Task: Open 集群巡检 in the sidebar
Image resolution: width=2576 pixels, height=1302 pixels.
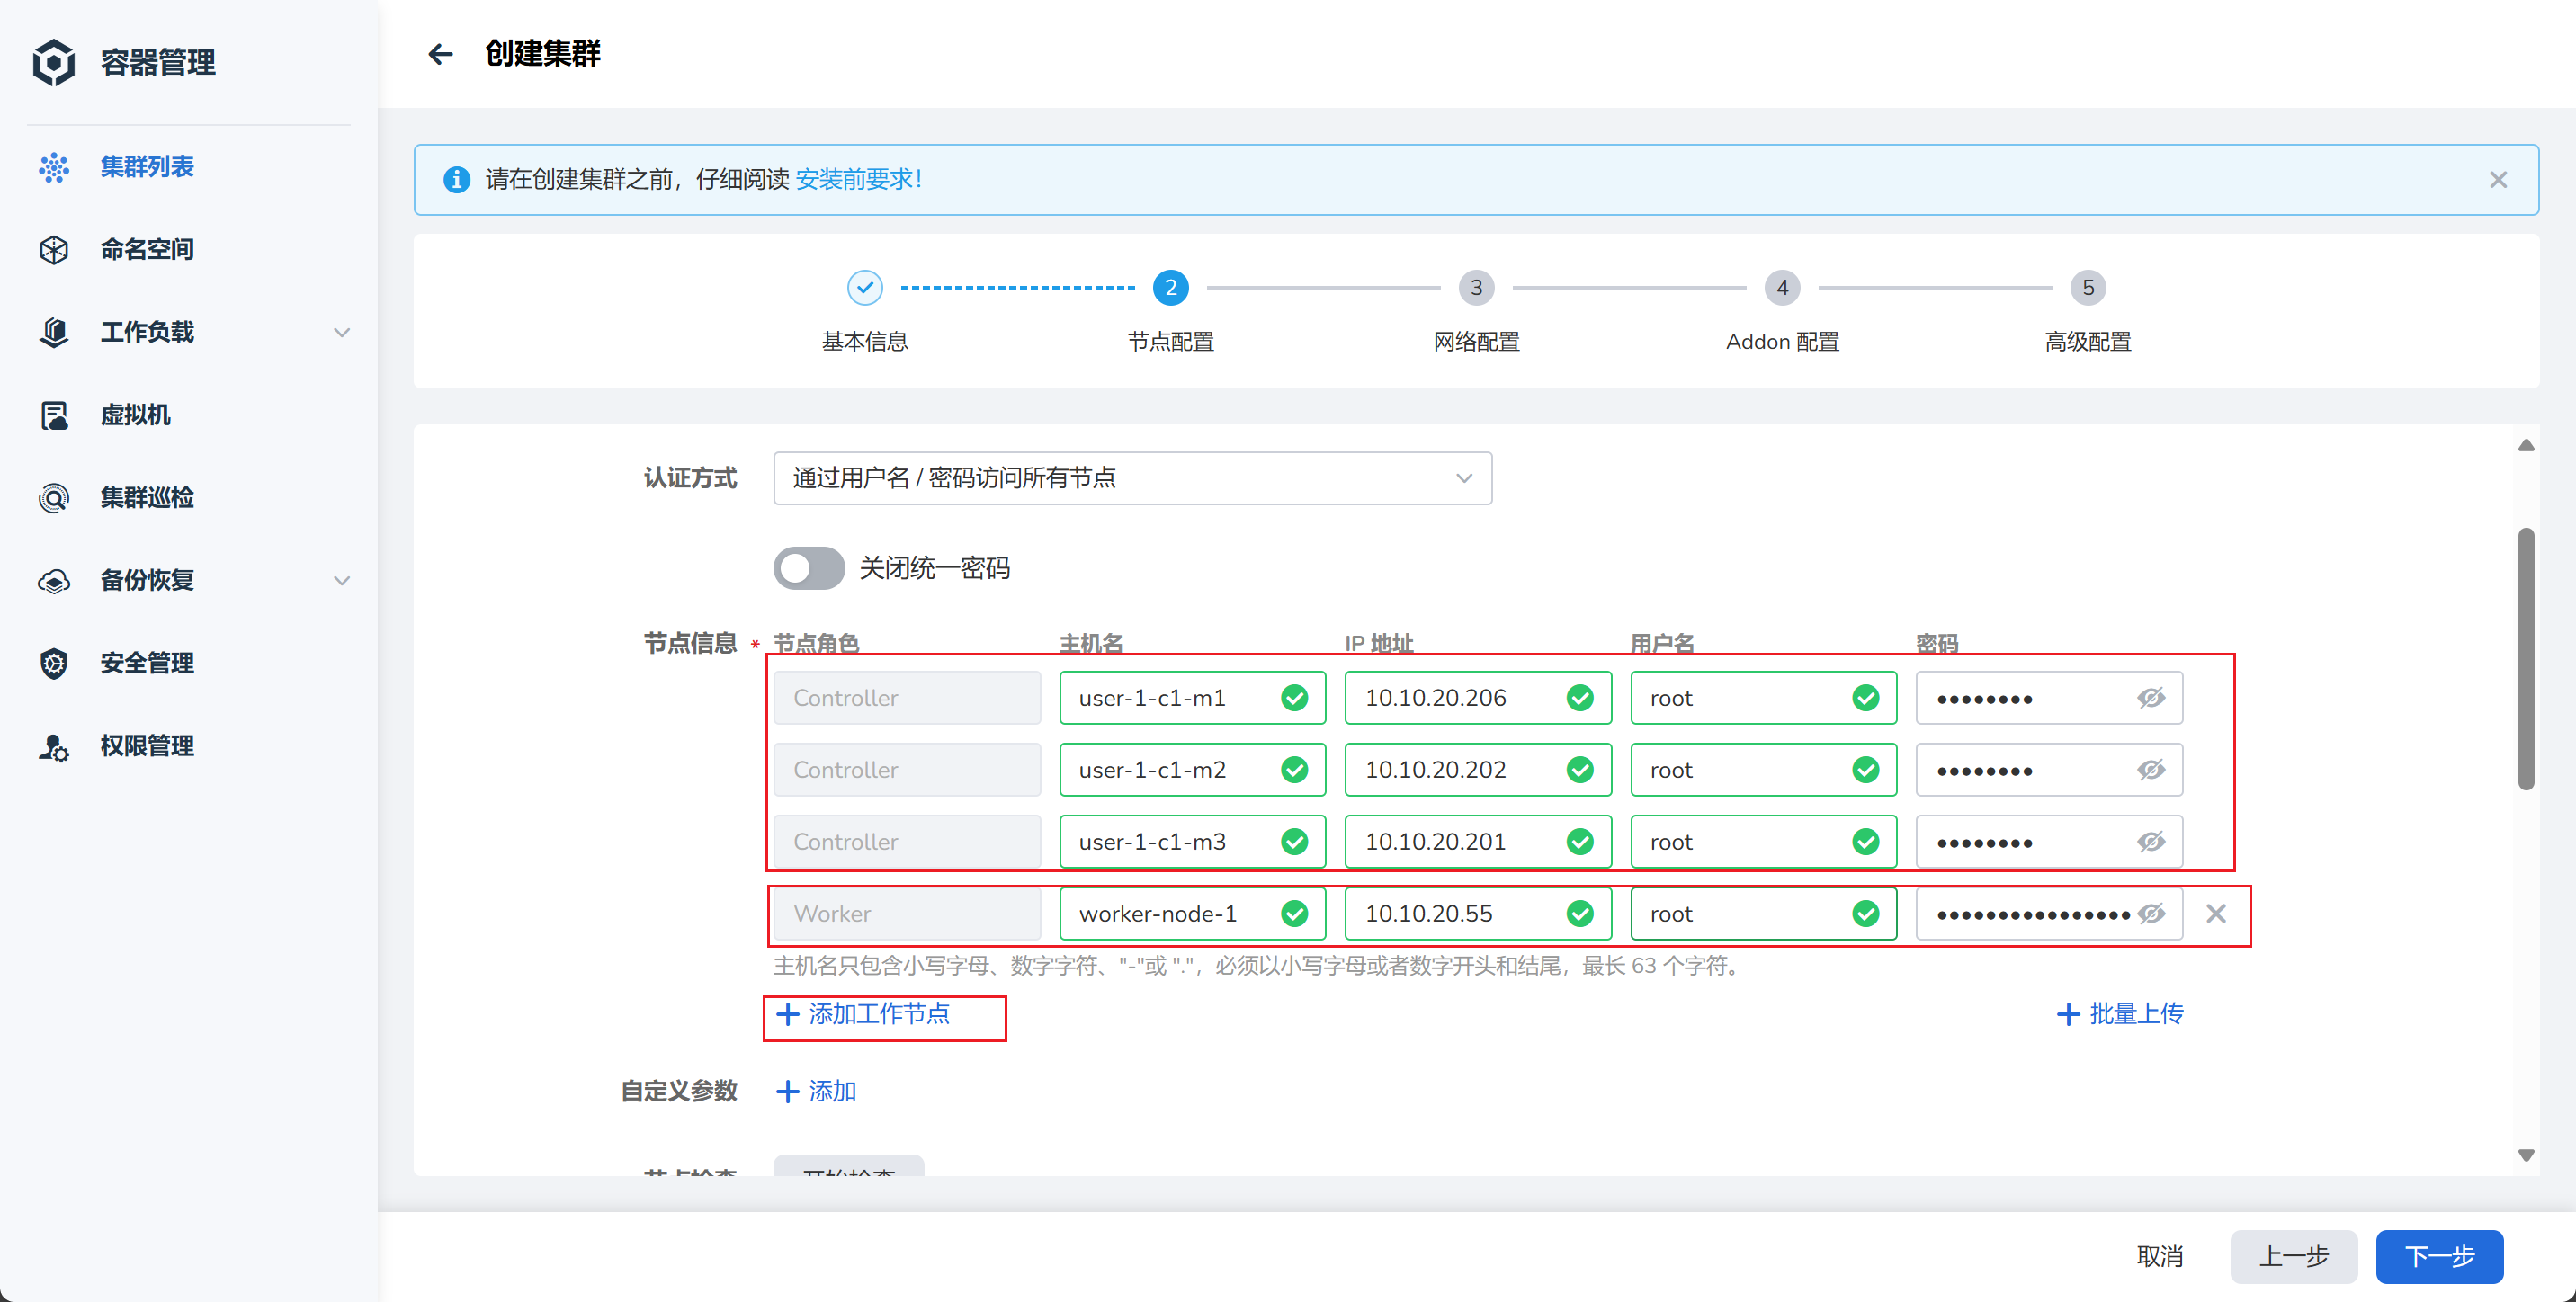Action: pyautogui.click(x=146, y=498)
